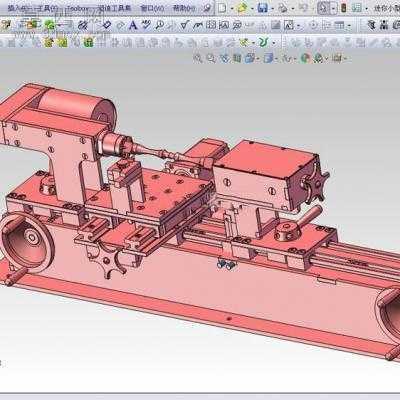Click the Balloon magnifier annotation icon
The height and width of the screenshot is (400, 400).
pos(160,25)
